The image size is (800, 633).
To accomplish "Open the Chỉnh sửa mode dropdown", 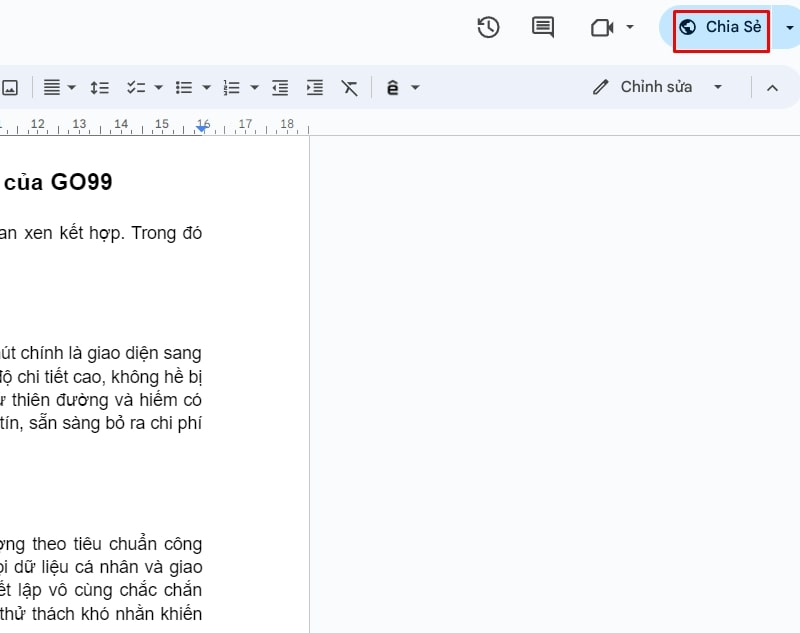I will point(718,87).
